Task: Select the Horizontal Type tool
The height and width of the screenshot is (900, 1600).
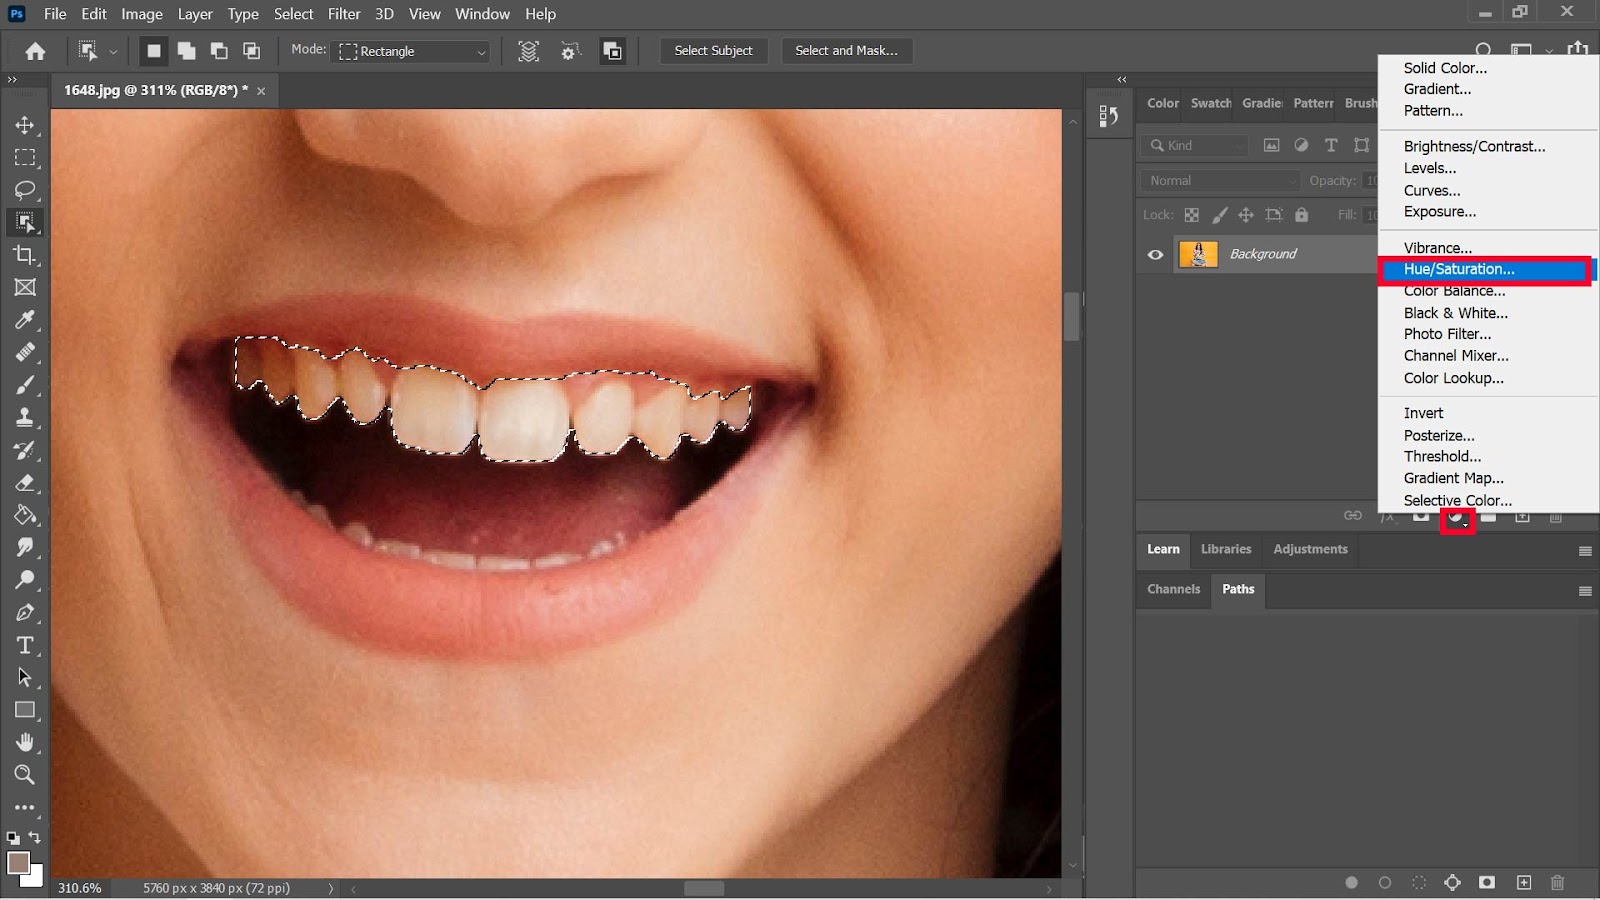Action: point(25,645)
